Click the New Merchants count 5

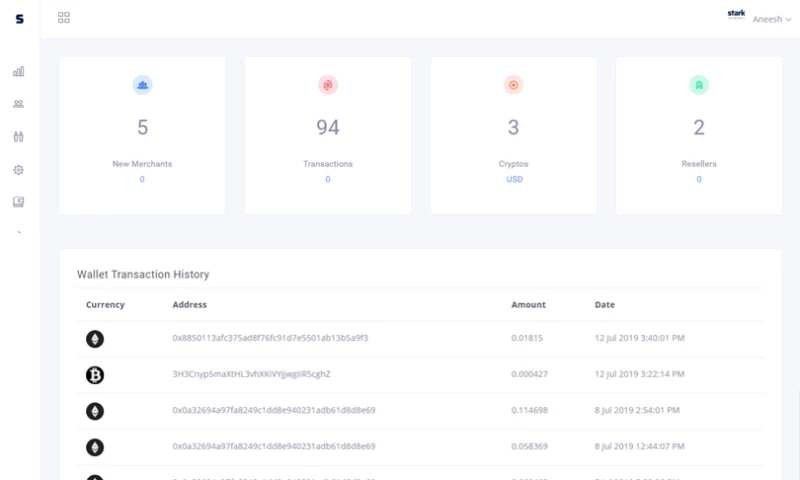pos(142,127)
